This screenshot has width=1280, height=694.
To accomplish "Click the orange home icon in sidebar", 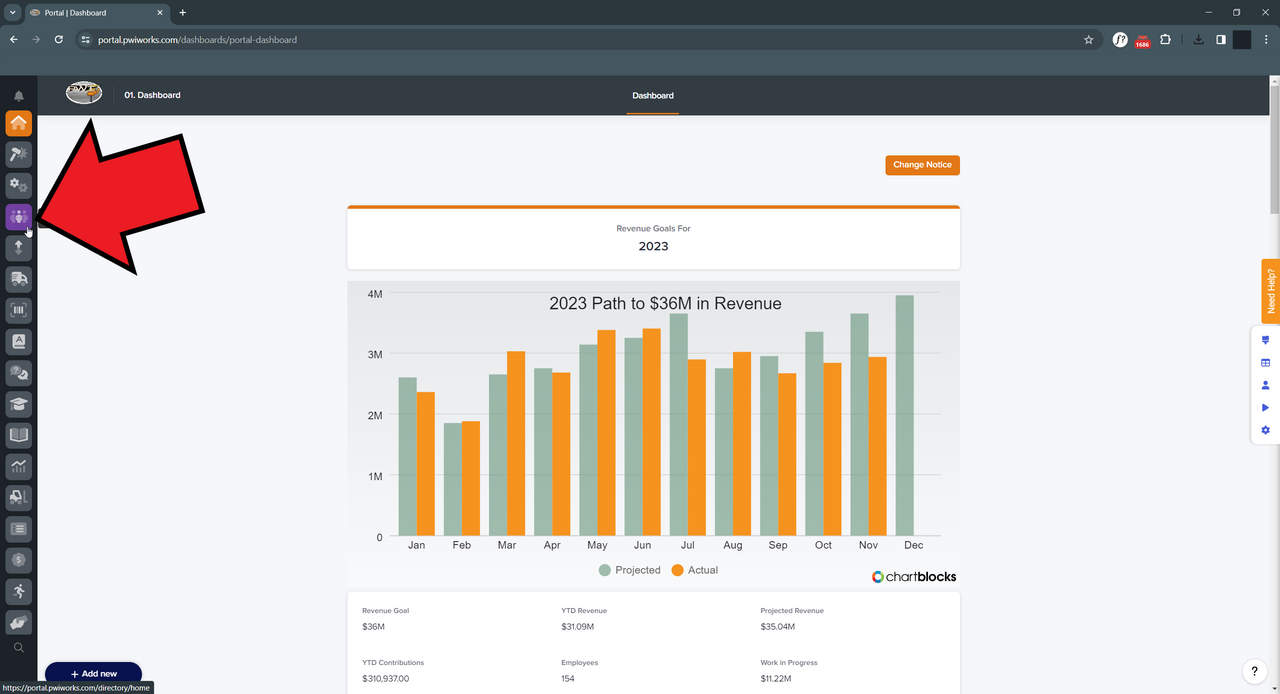I will pyautogui.click(x=18, y=123).
